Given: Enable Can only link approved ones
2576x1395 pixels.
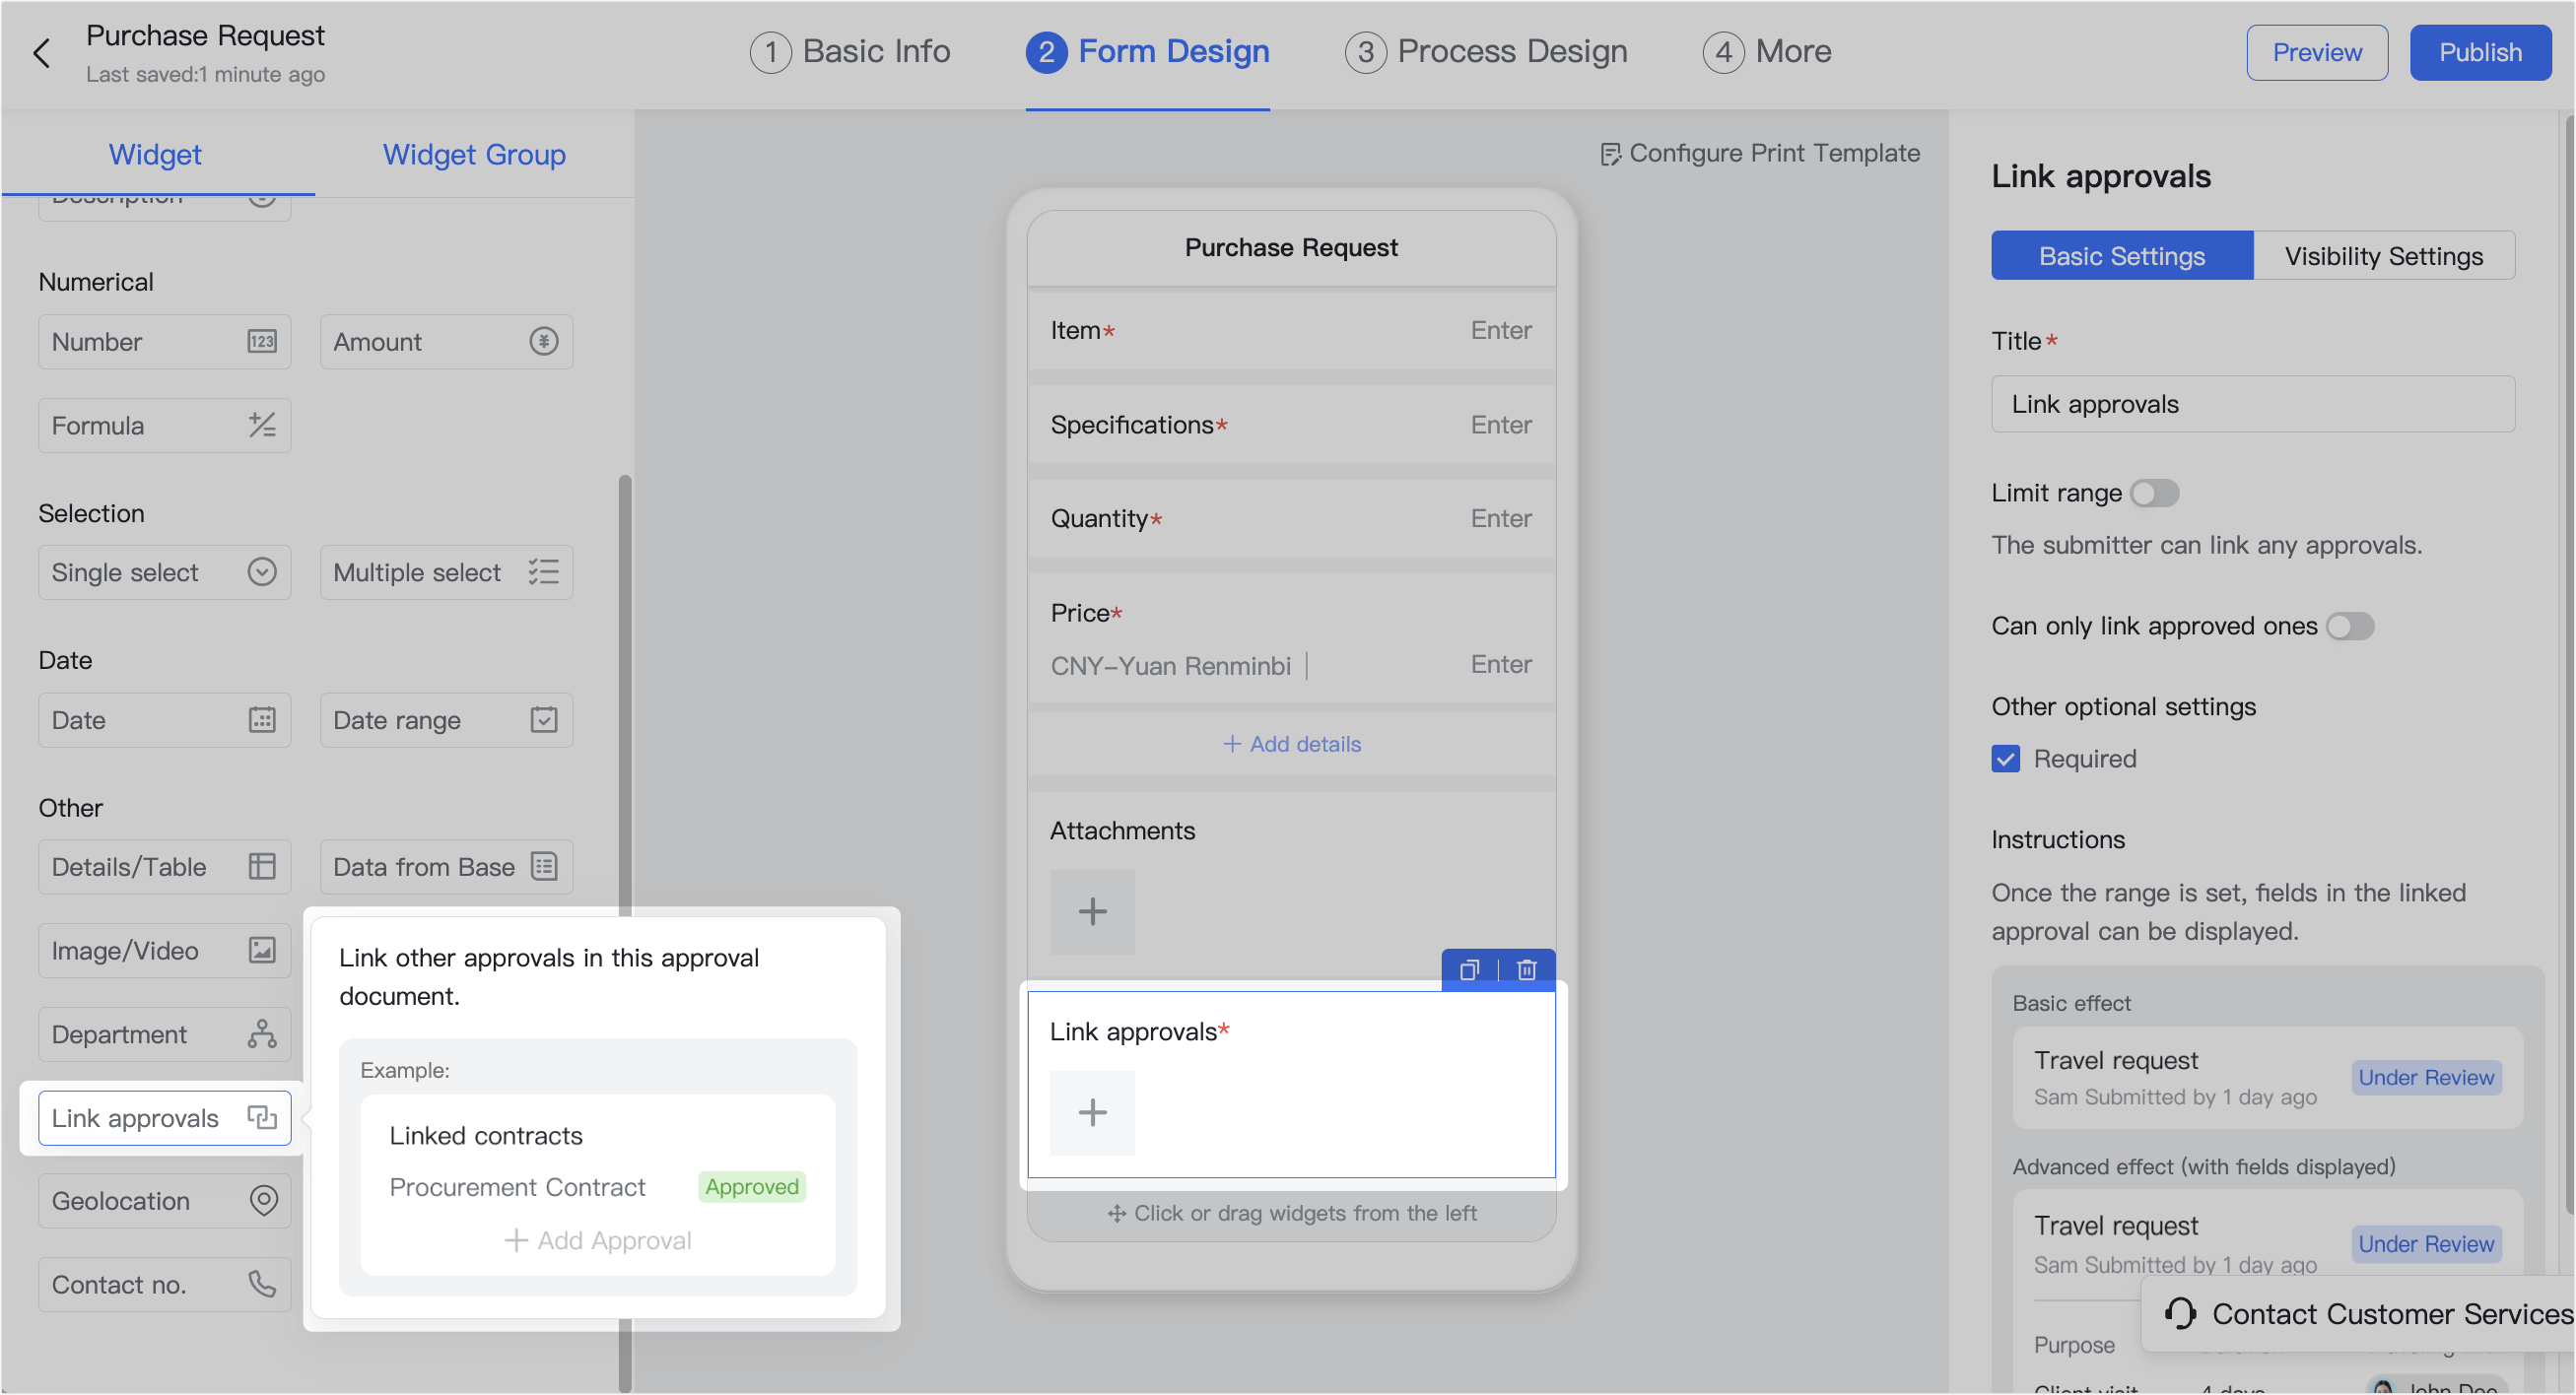Looking at the screenshot, I should click(x=2350, y=627).
